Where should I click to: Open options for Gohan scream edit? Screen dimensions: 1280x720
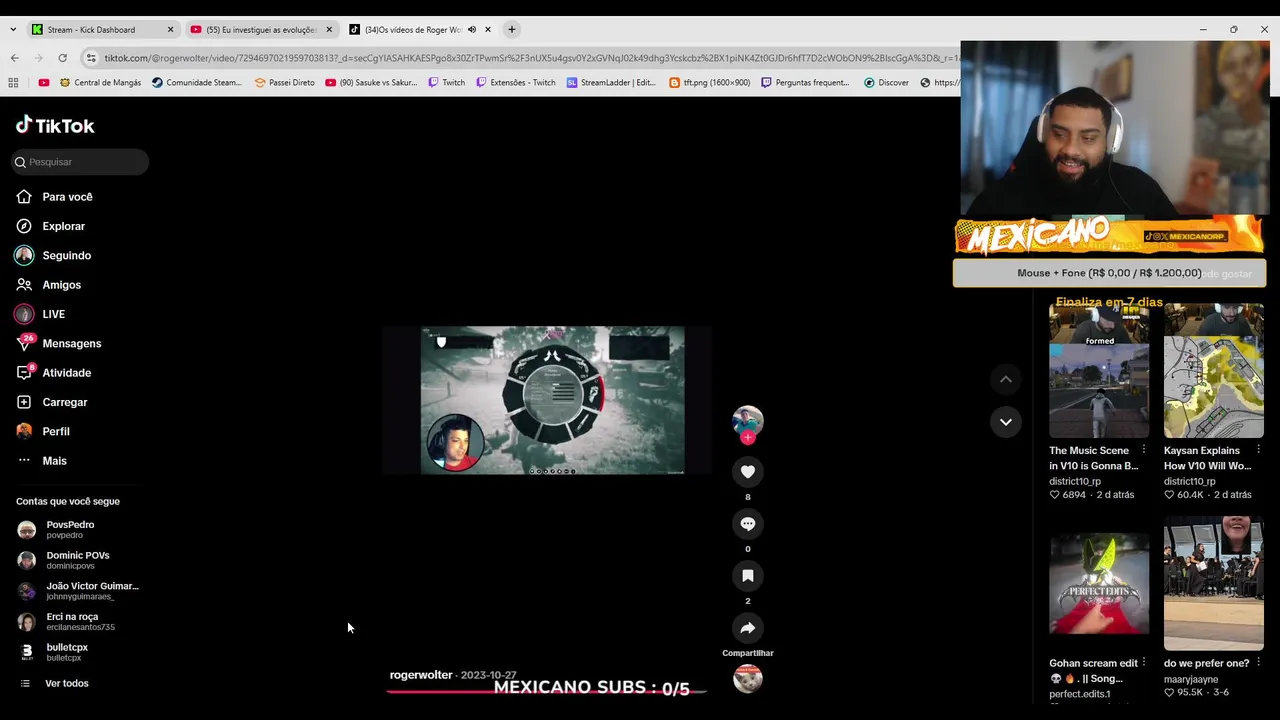click(x=1144, y=663)
